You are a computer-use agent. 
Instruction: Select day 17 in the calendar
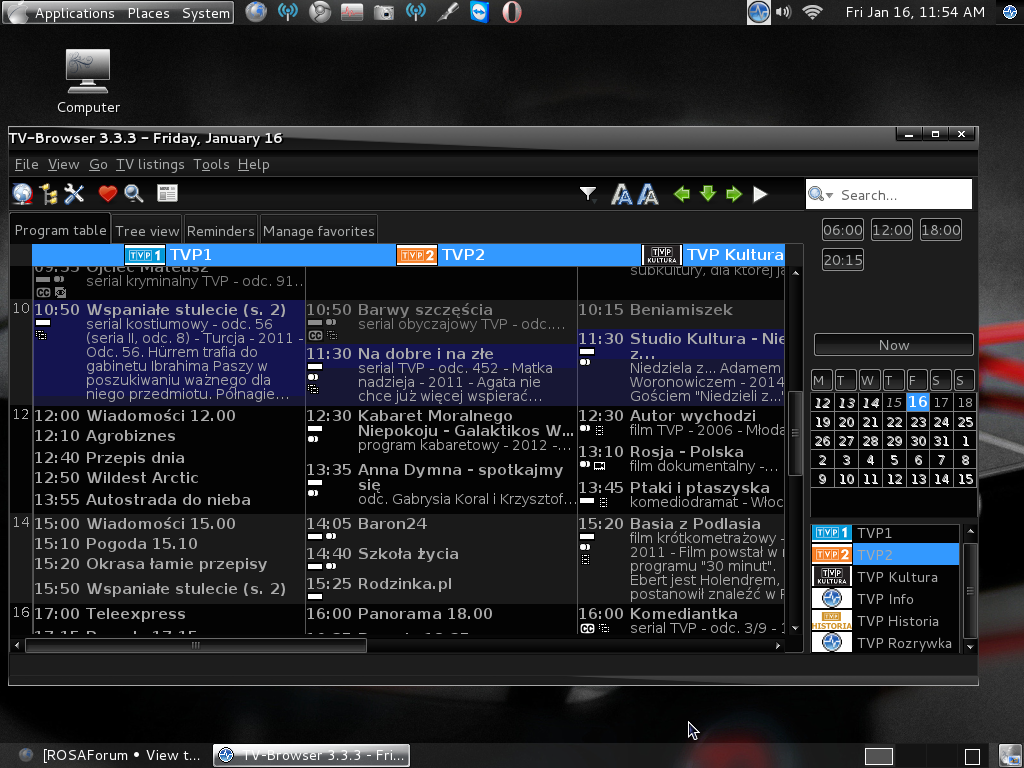(x=941, y=402)
